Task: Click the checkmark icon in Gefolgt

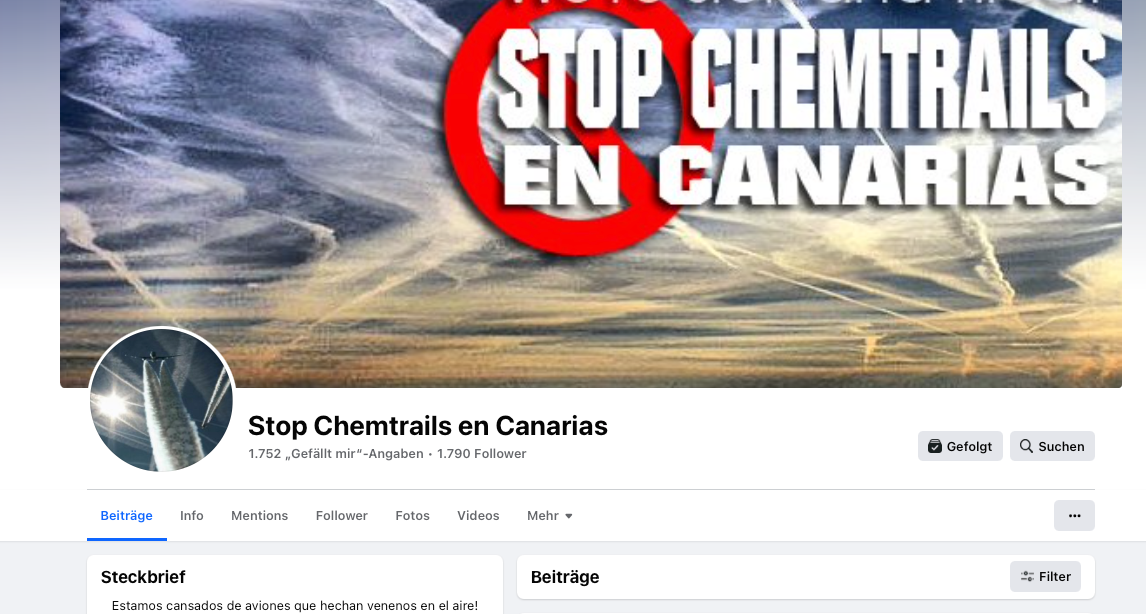Action: click(x=935, y=446)
